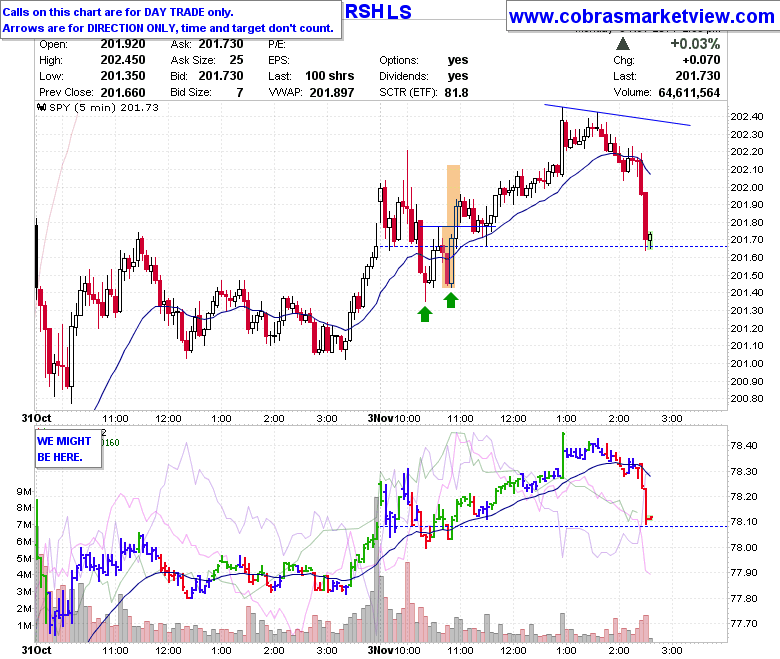Click the 9M volume scale label
780x659 pixels.
pyautogui.click(x=24, y=491)
